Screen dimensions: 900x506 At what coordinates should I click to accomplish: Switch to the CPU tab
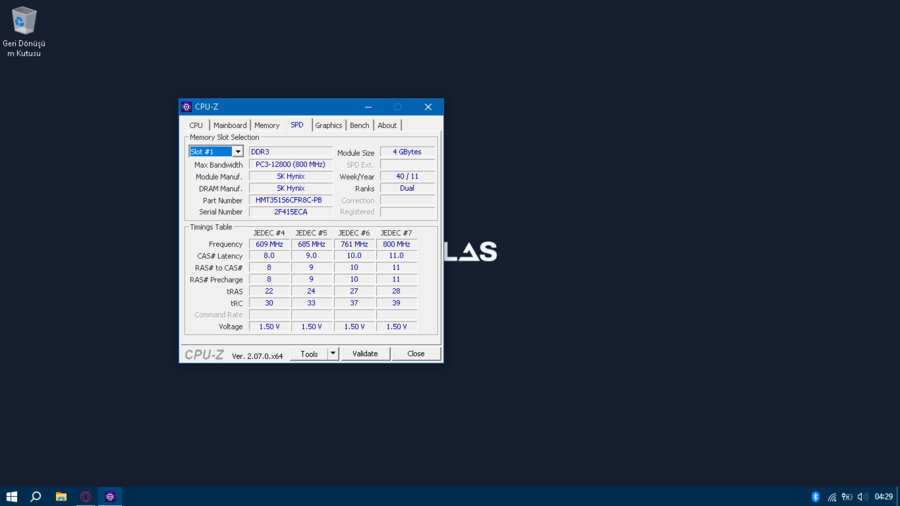coord(196,125)
